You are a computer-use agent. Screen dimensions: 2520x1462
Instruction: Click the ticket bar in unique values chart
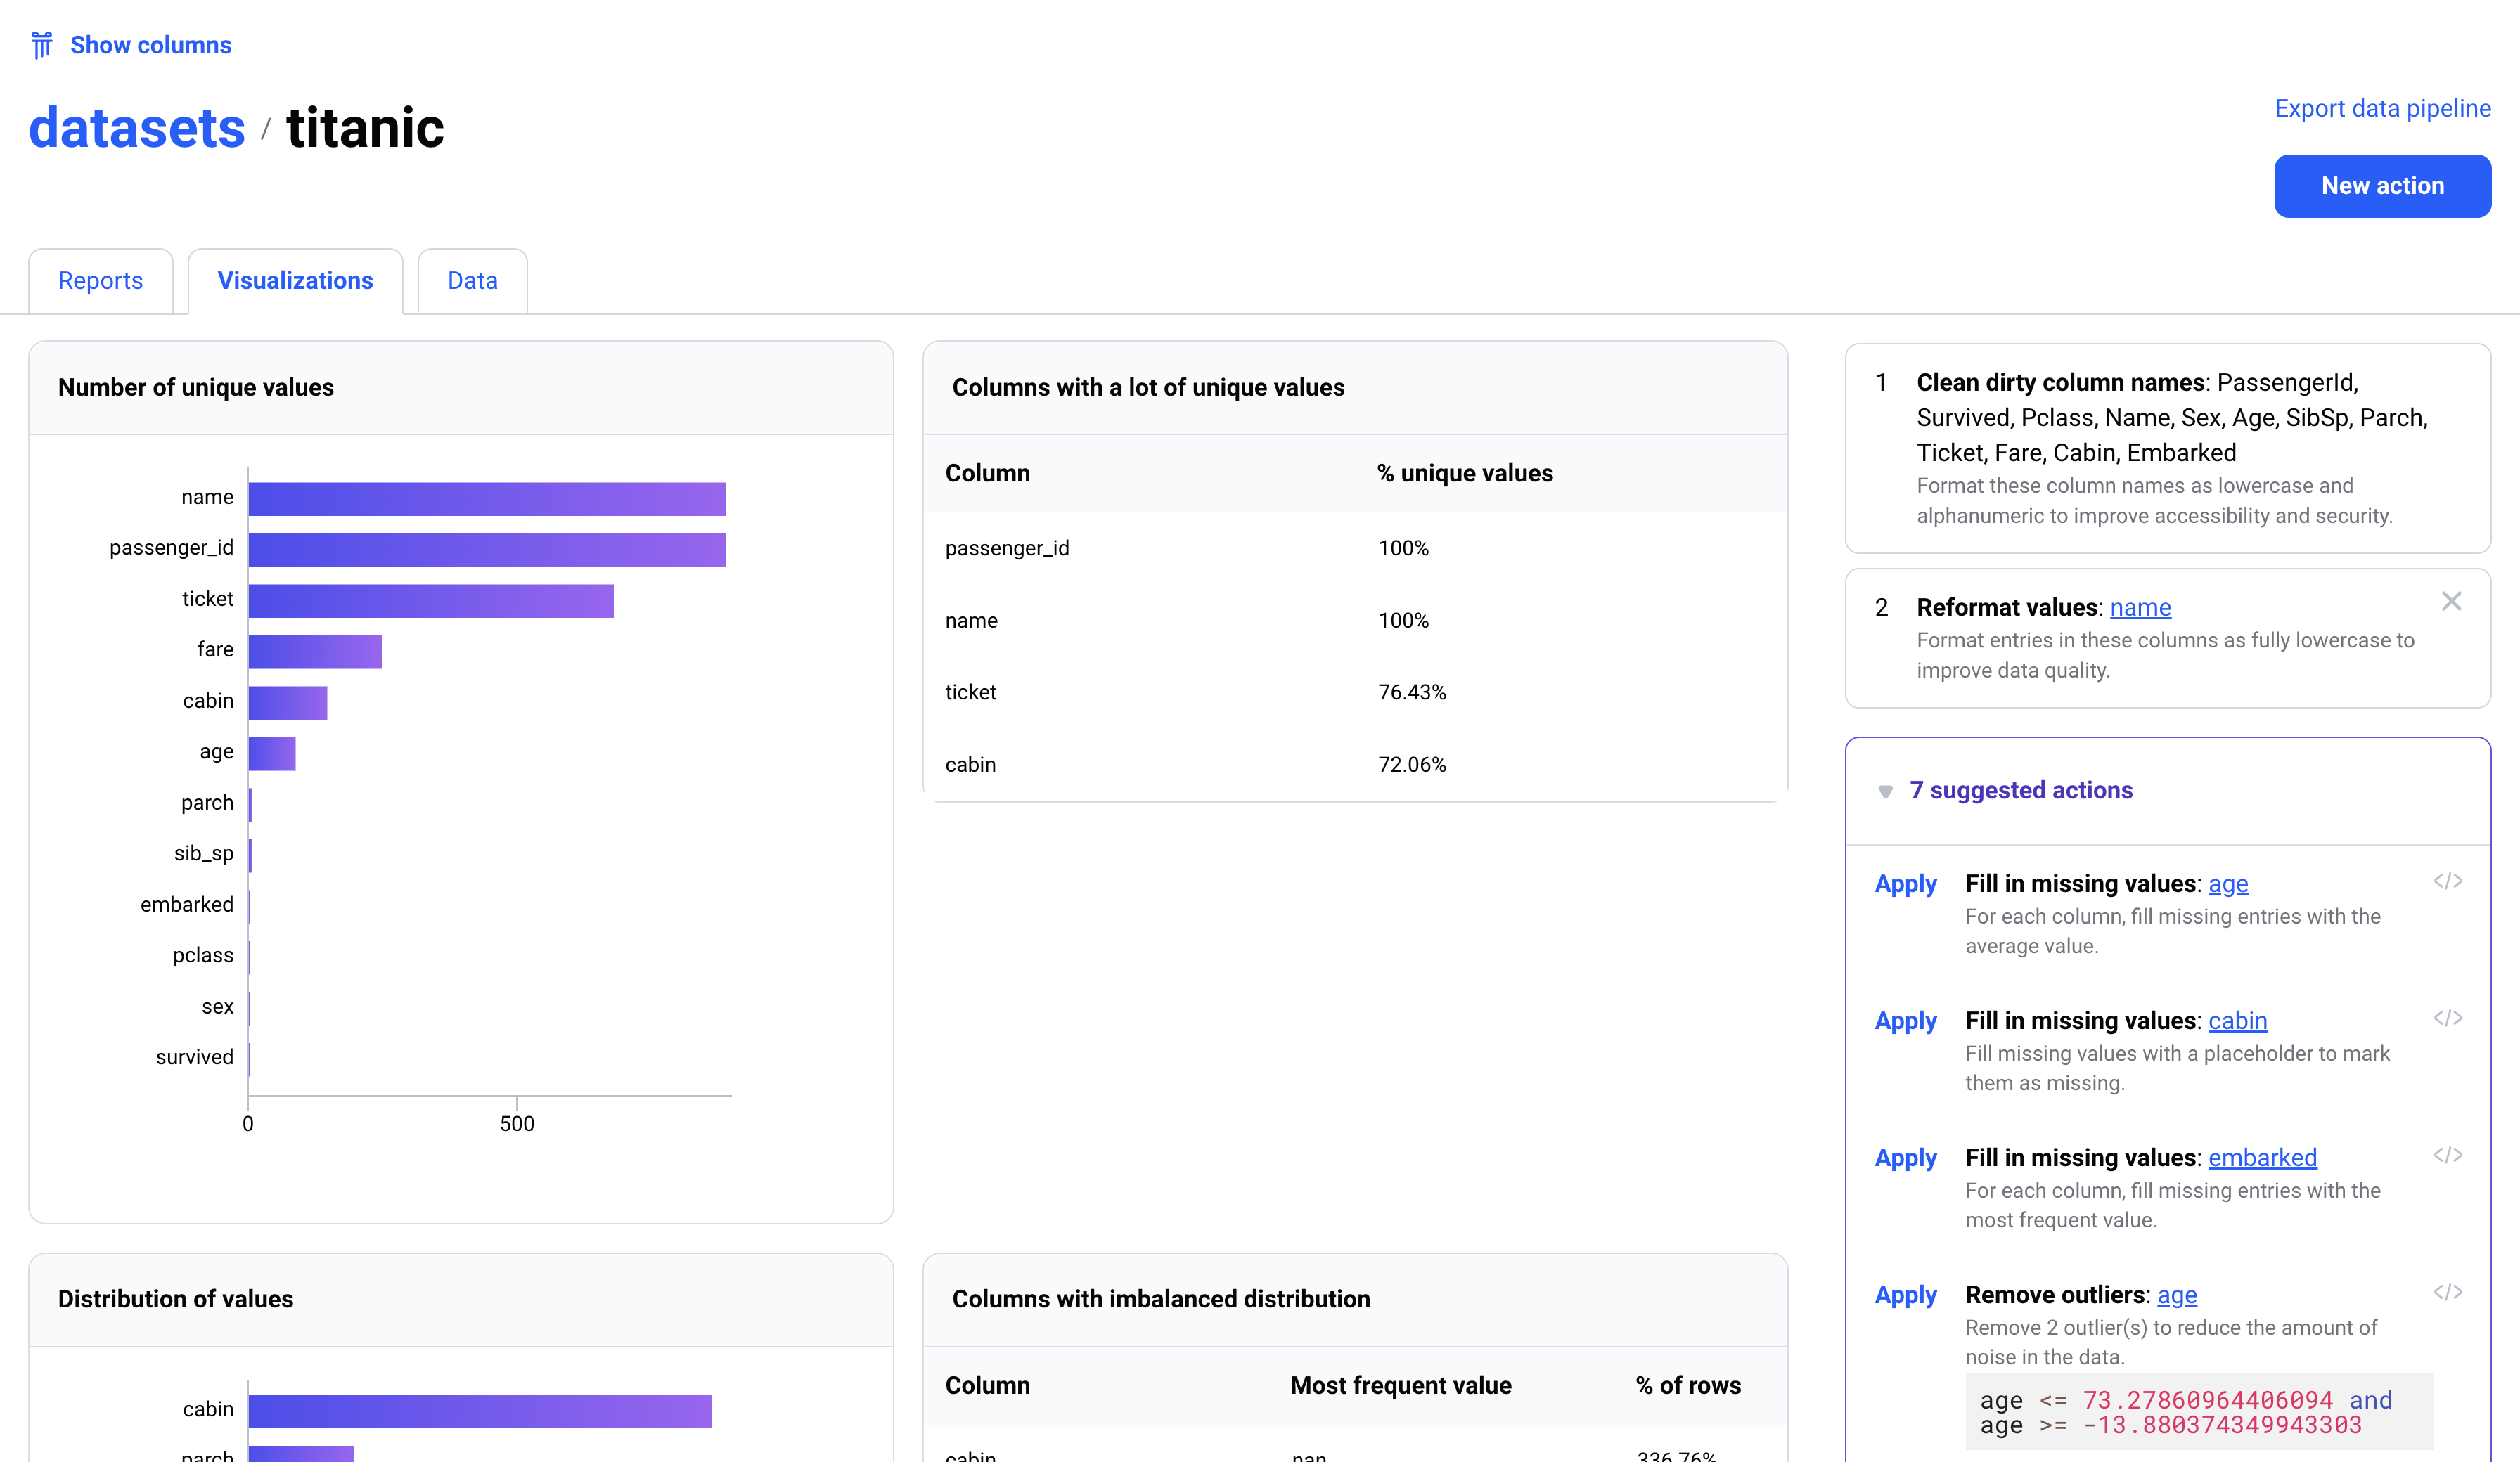click(x=430, y=601)
